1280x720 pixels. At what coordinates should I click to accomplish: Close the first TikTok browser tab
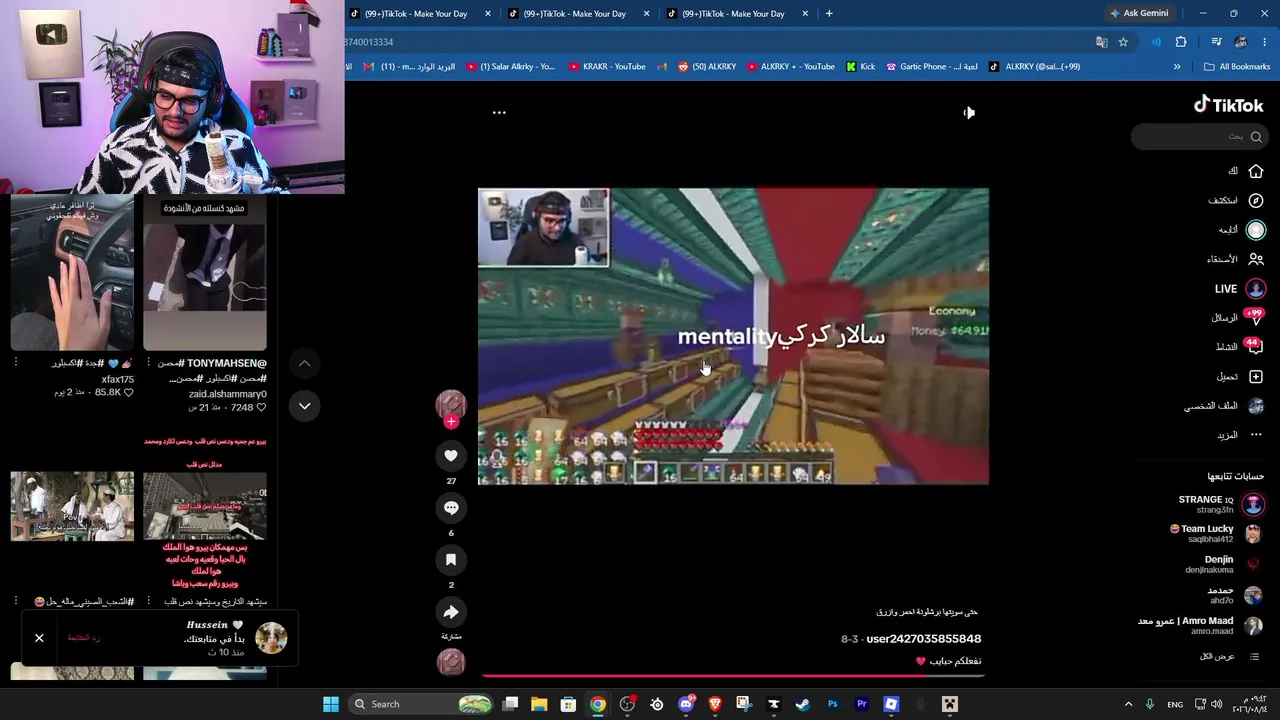click(488, 14)
